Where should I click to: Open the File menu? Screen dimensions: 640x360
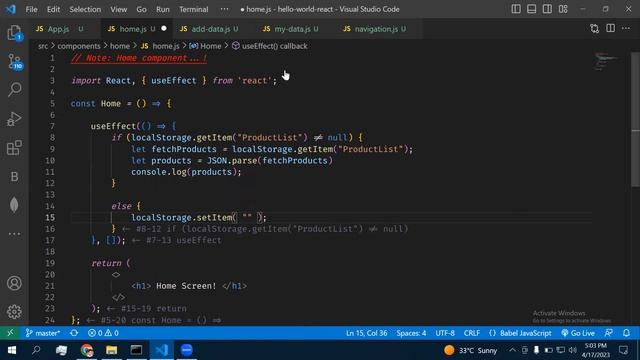point(31,9)
